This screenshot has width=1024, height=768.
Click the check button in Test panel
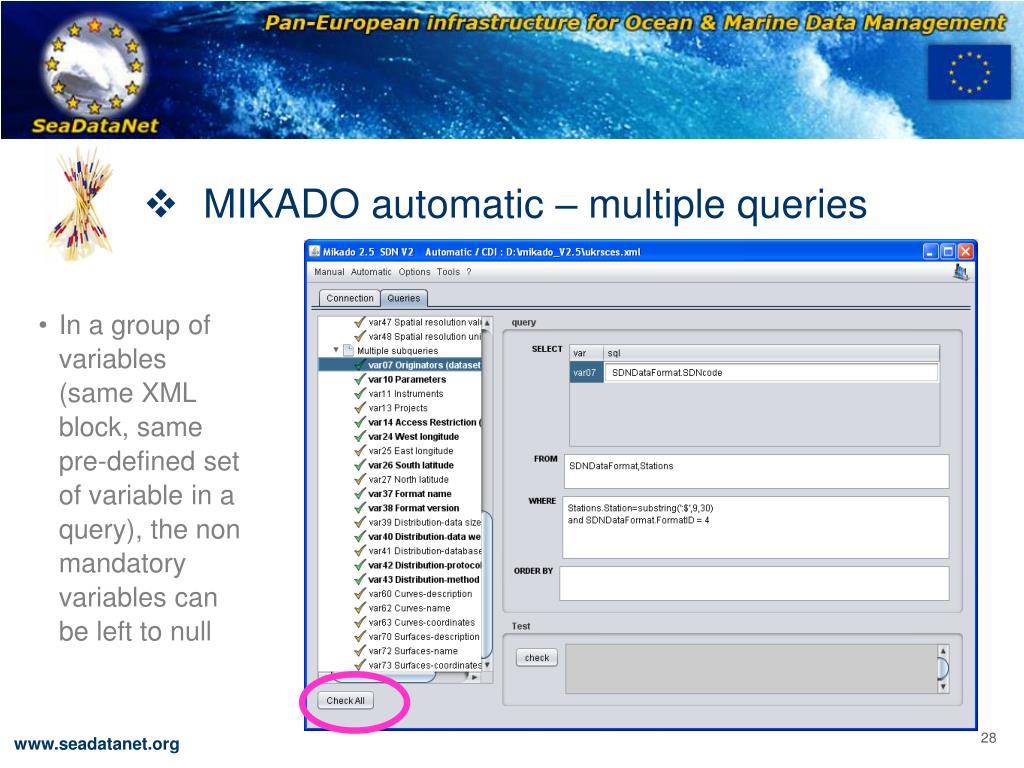[537, 658]
